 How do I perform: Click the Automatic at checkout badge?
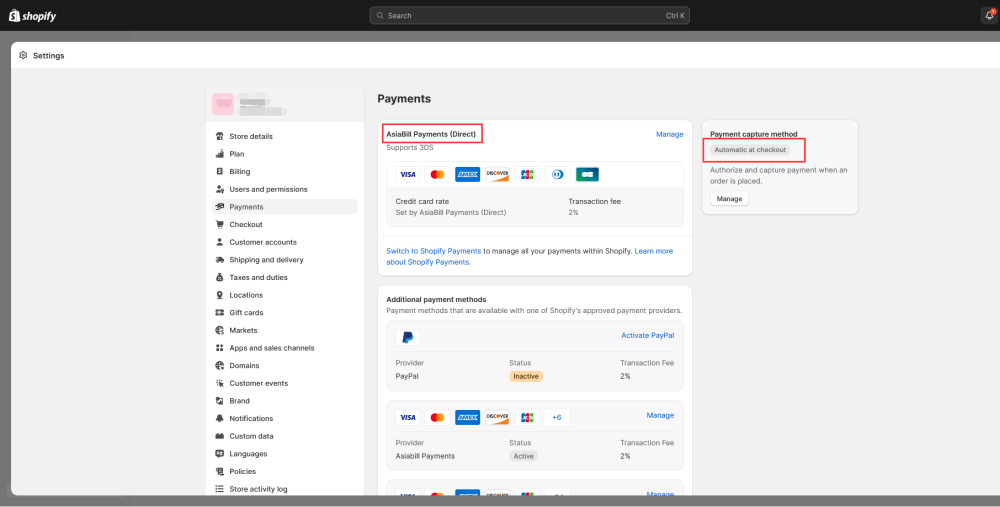point(750,150)
